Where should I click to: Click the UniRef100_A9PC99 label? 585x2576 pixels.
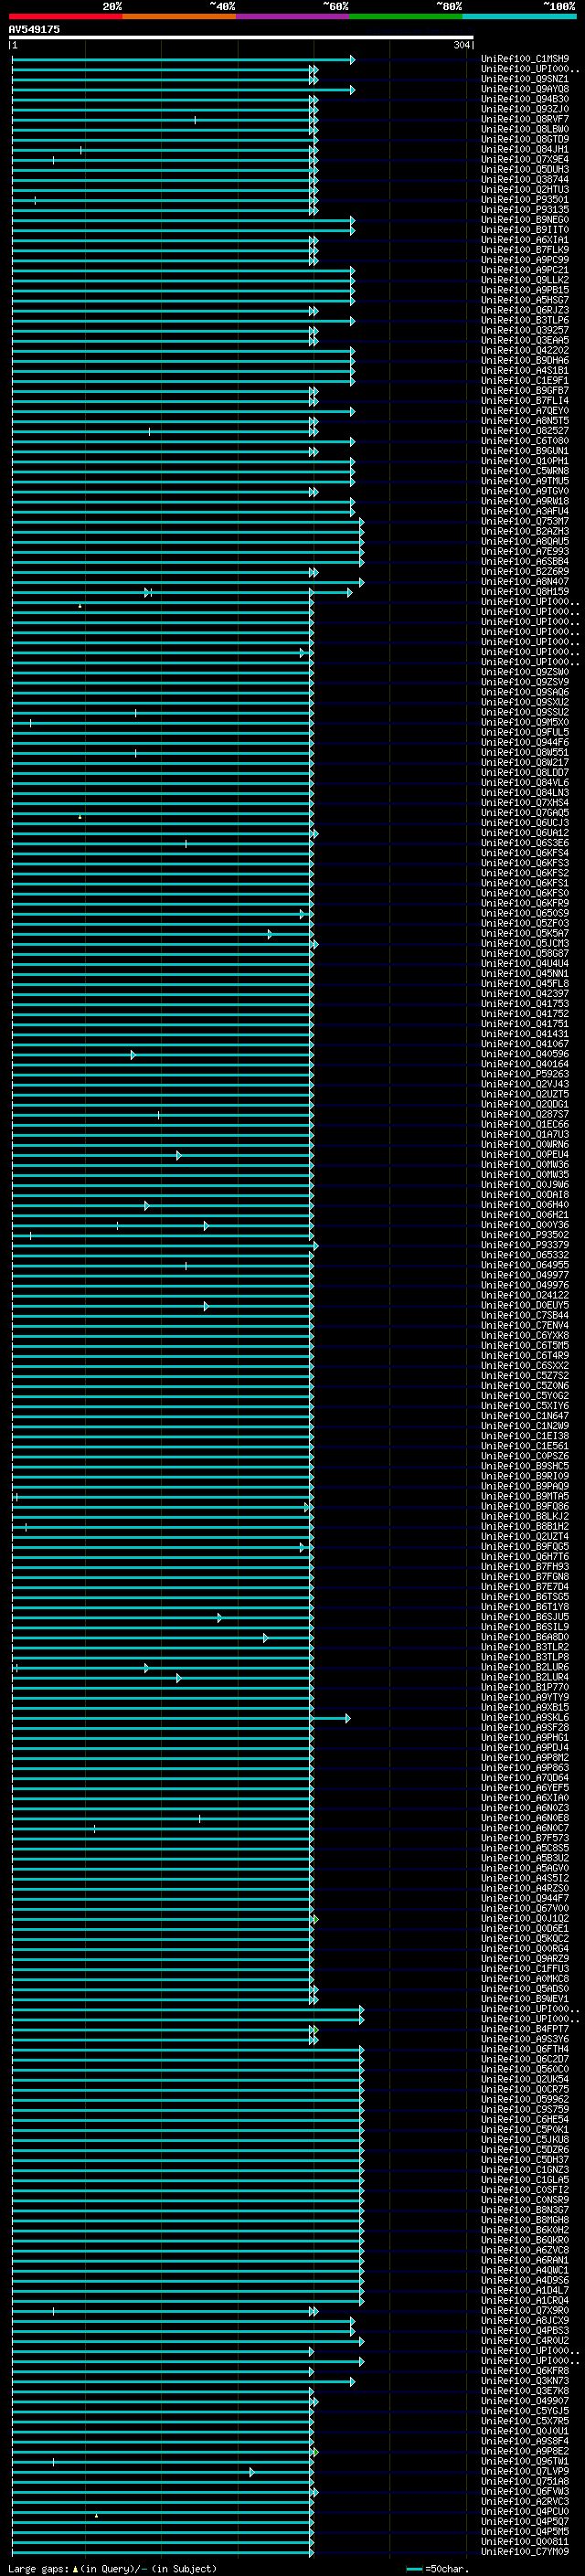[525, 260]
